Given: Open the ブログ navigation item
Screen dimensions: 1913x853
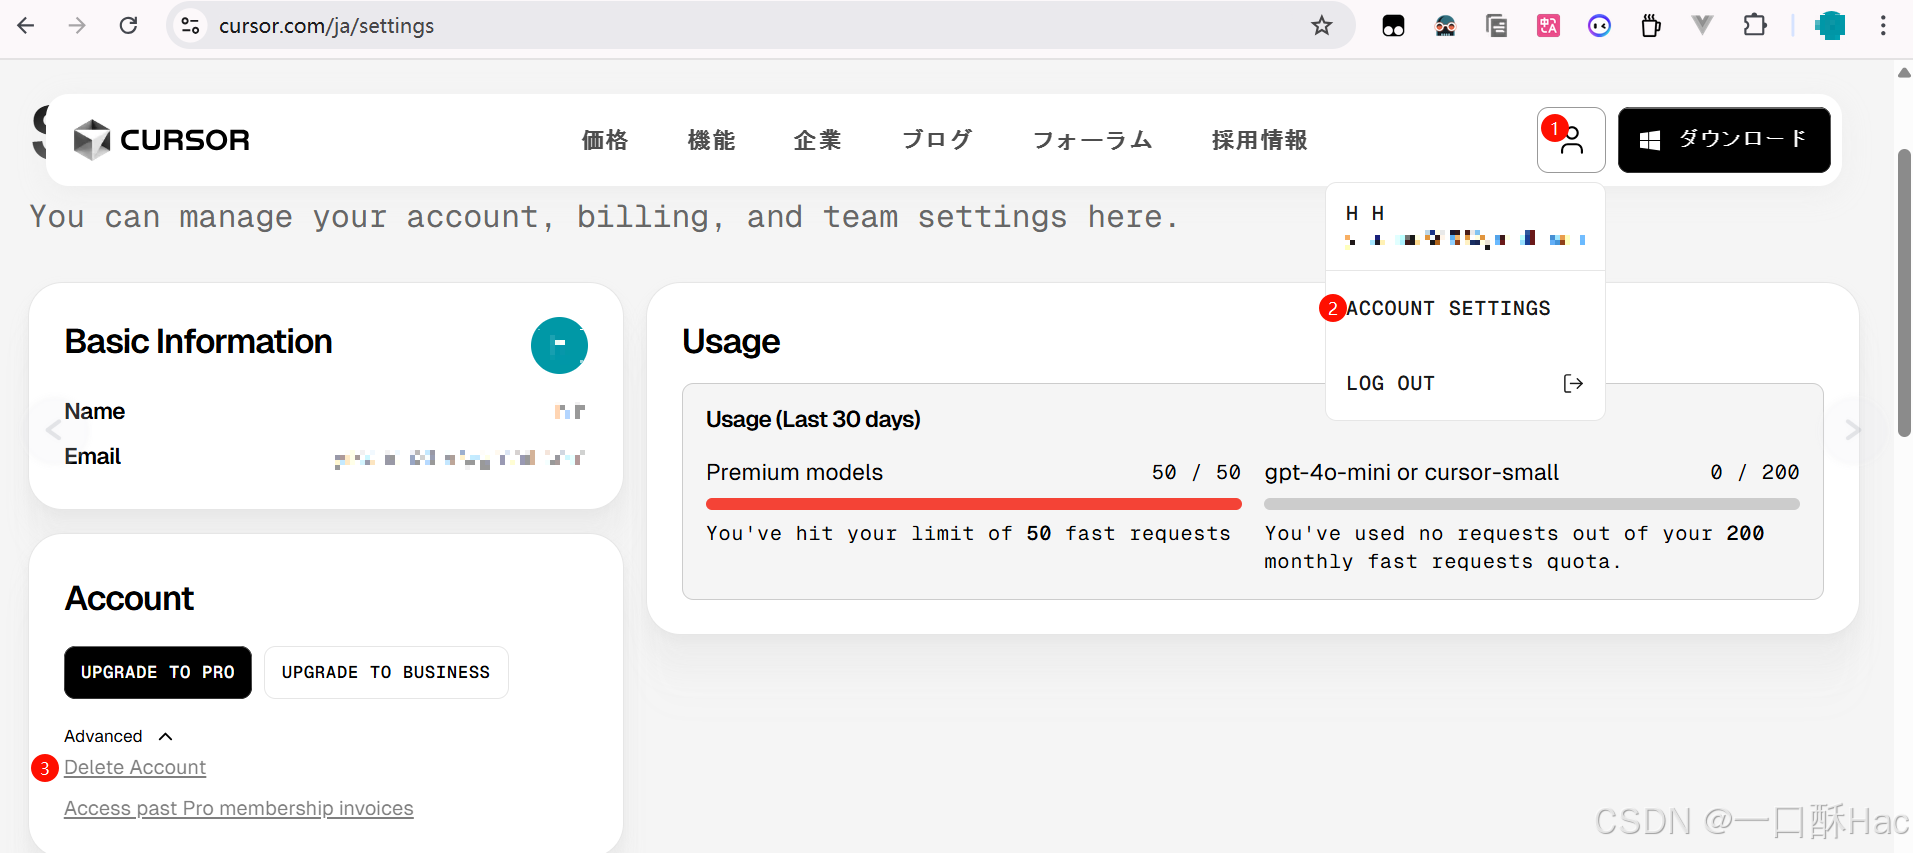Looking at the screenshot, I should [x=937, y=140].
